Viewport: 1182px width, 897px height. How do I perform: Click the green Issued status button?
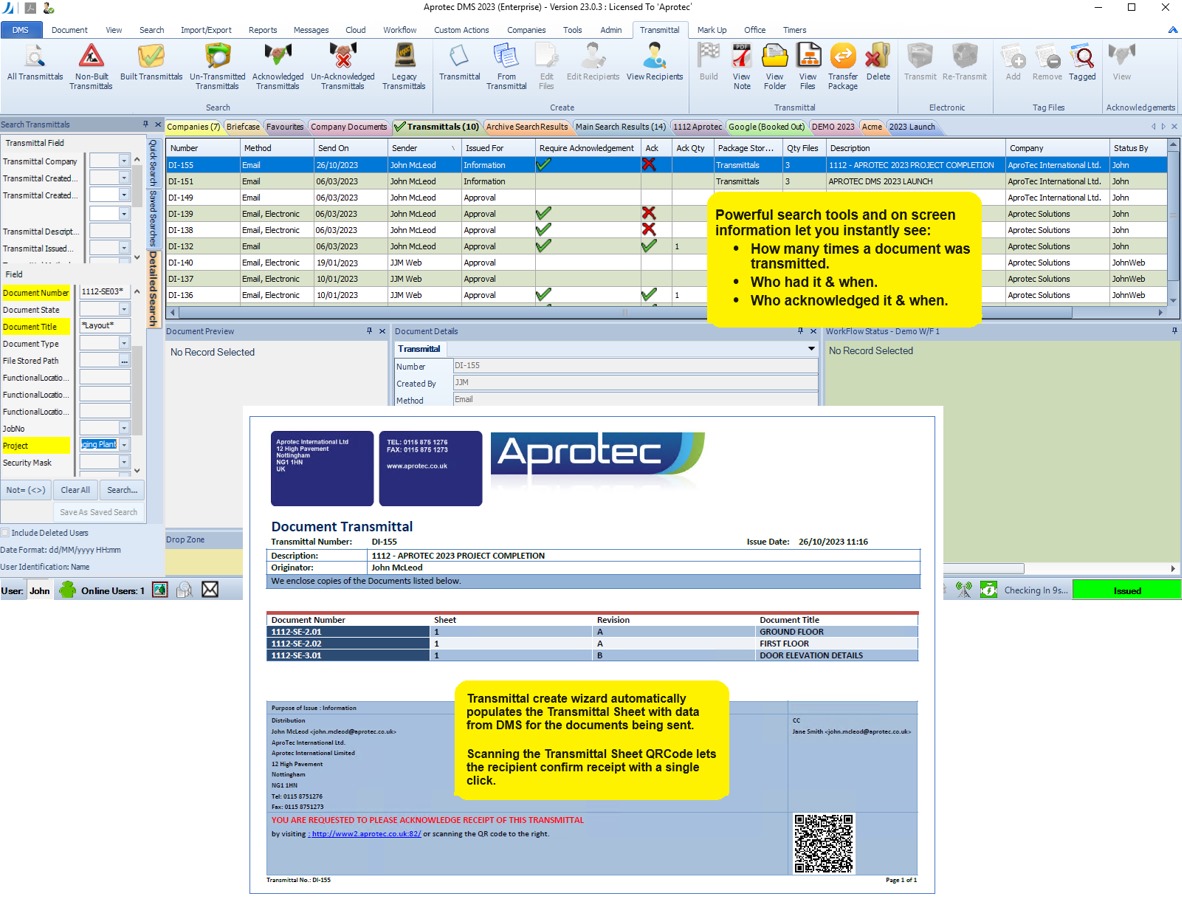tap(1127, 591)
